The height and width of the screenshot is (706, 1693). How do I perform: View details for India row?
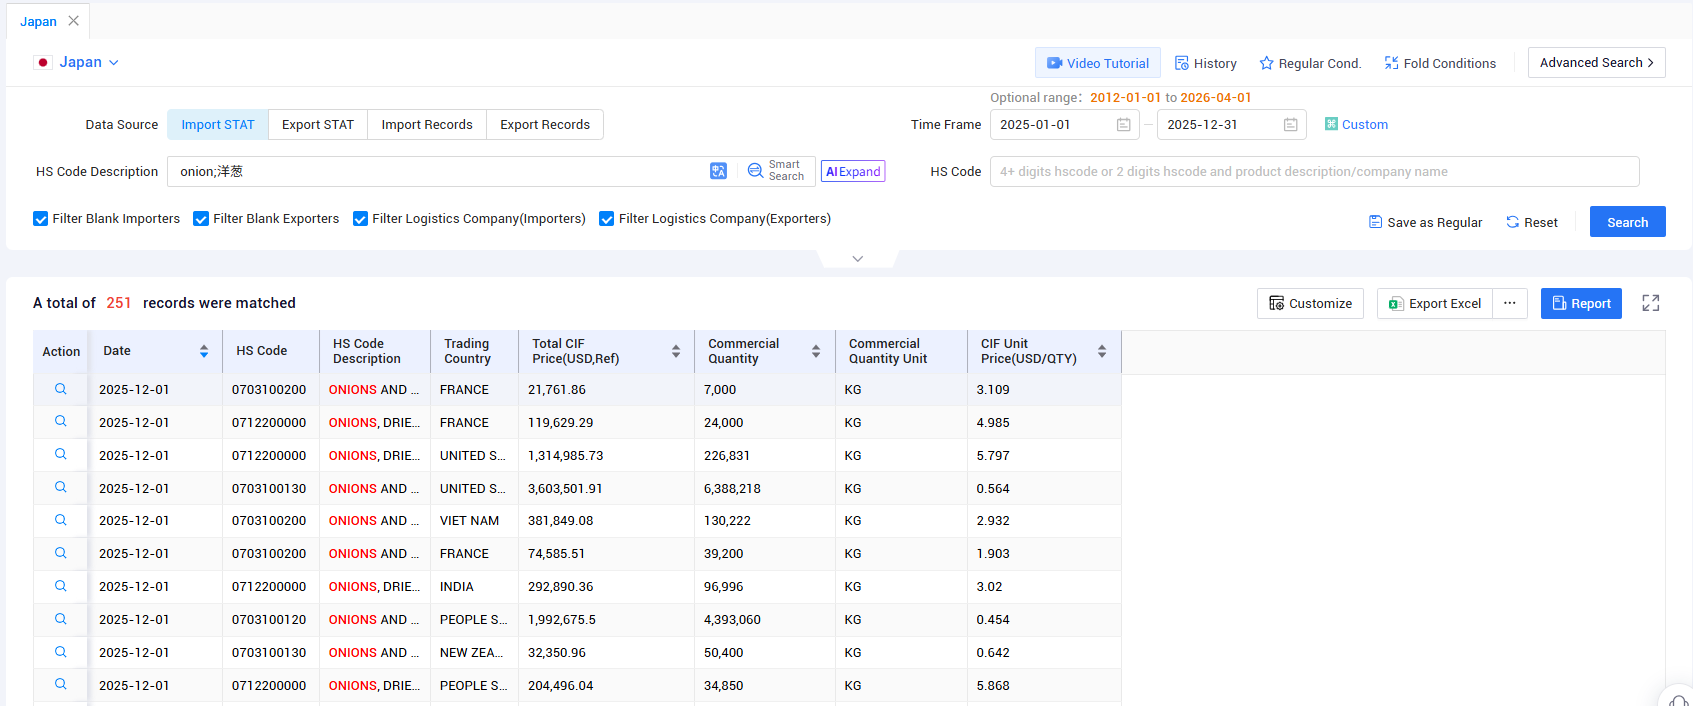pos(61,586)
